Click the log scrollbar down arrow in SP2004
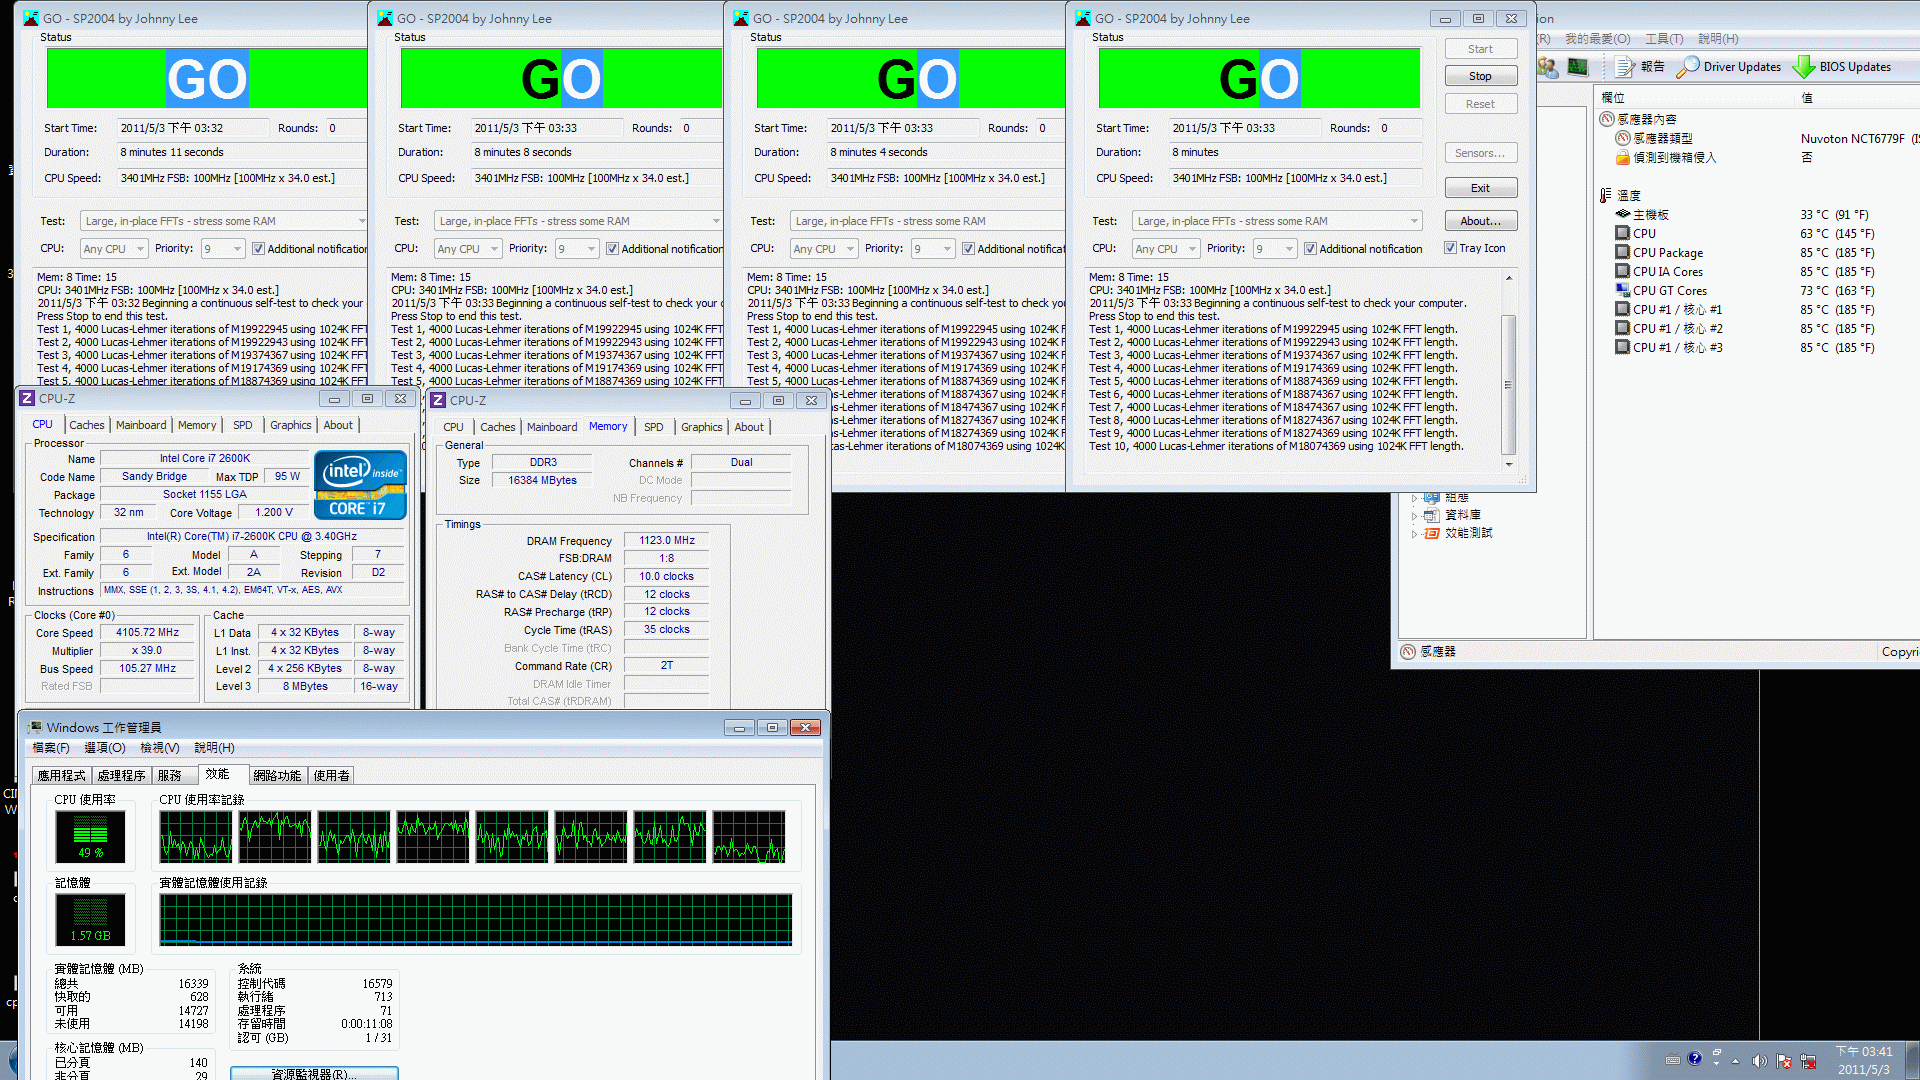 pos(1508,464)
